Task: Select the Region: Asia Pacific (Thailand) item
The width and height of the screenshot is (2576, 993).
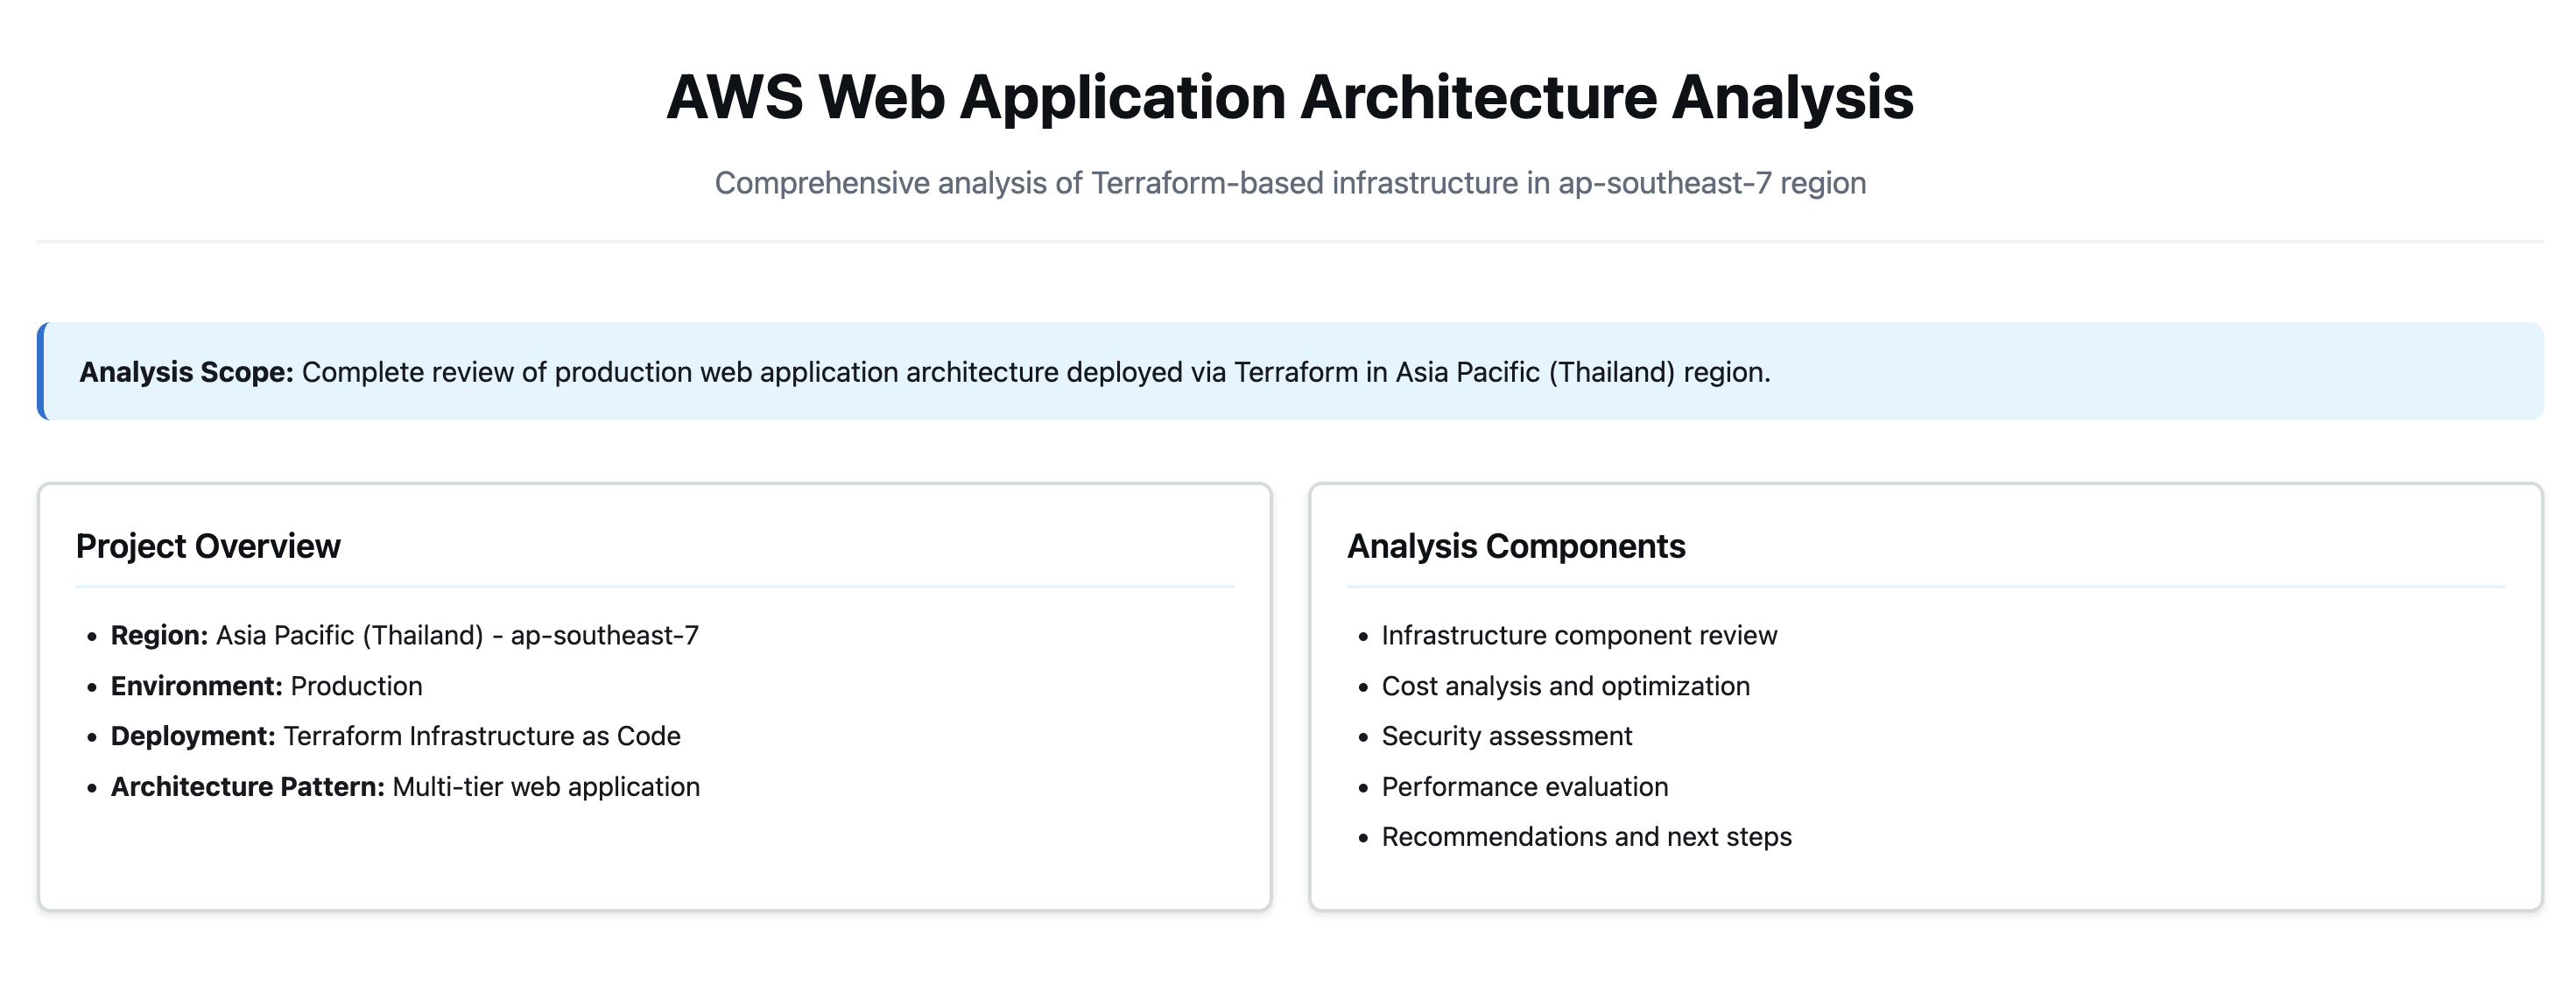Action: point(404,635)
